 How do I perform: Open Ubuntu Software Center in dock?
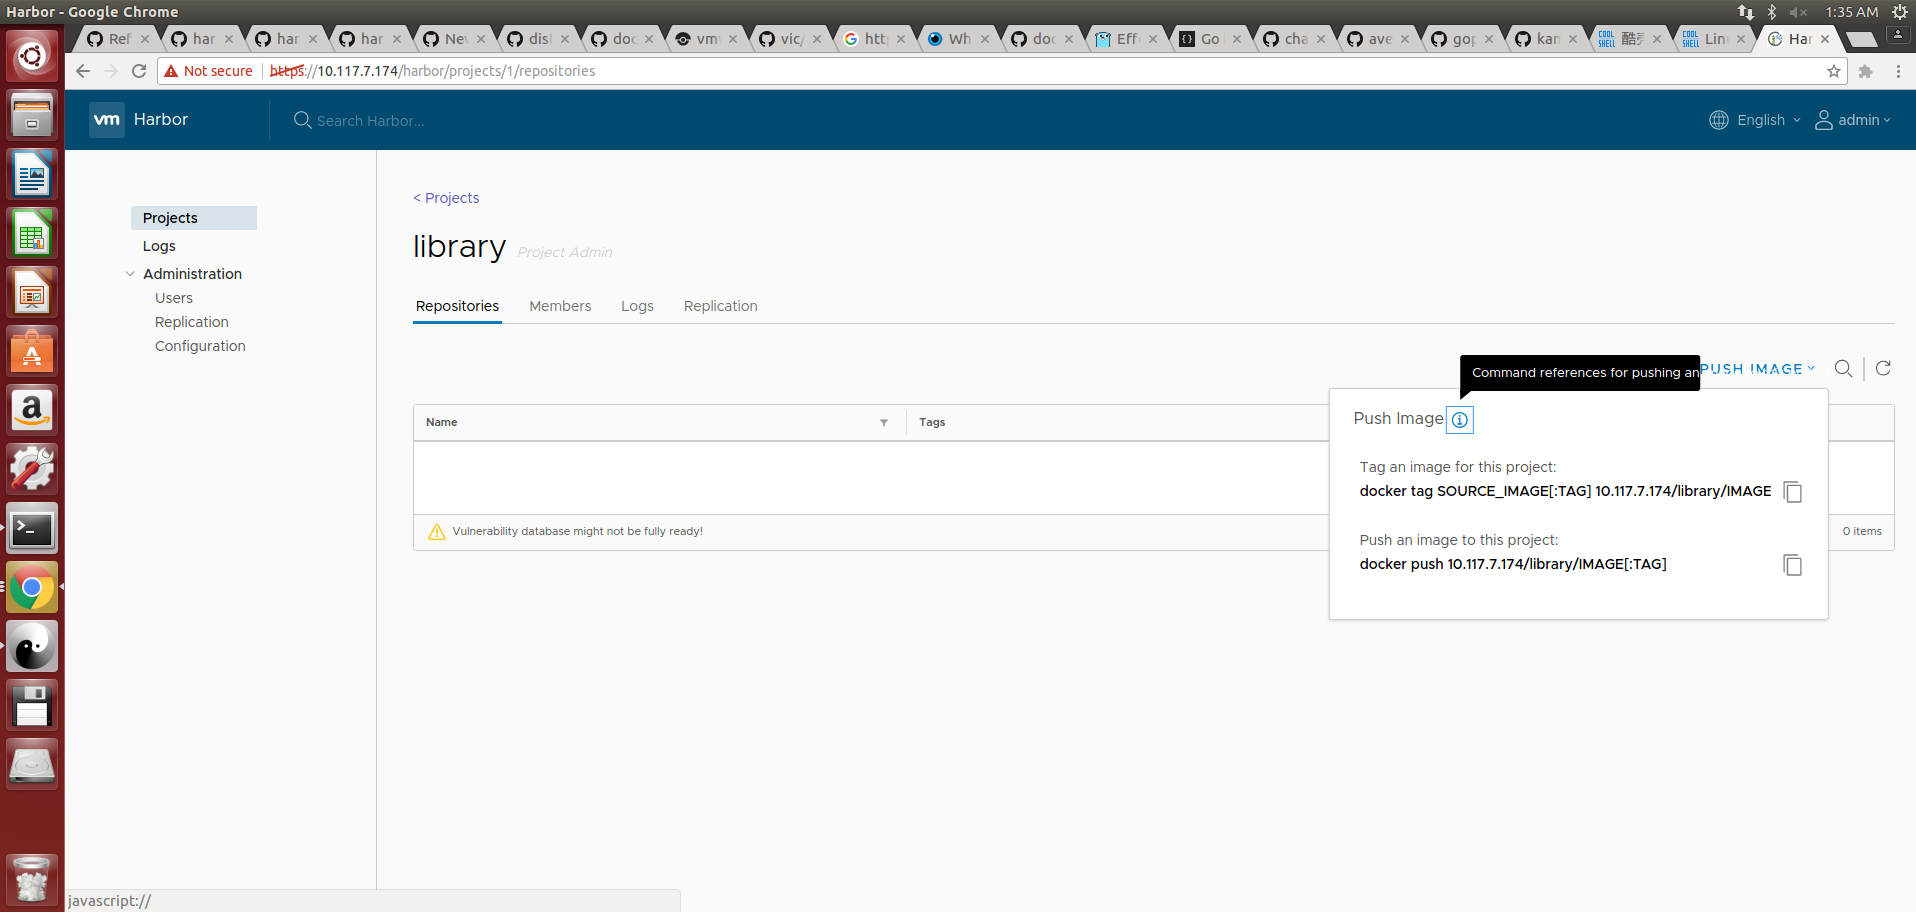pyautogui.click(x=32, y=352)
